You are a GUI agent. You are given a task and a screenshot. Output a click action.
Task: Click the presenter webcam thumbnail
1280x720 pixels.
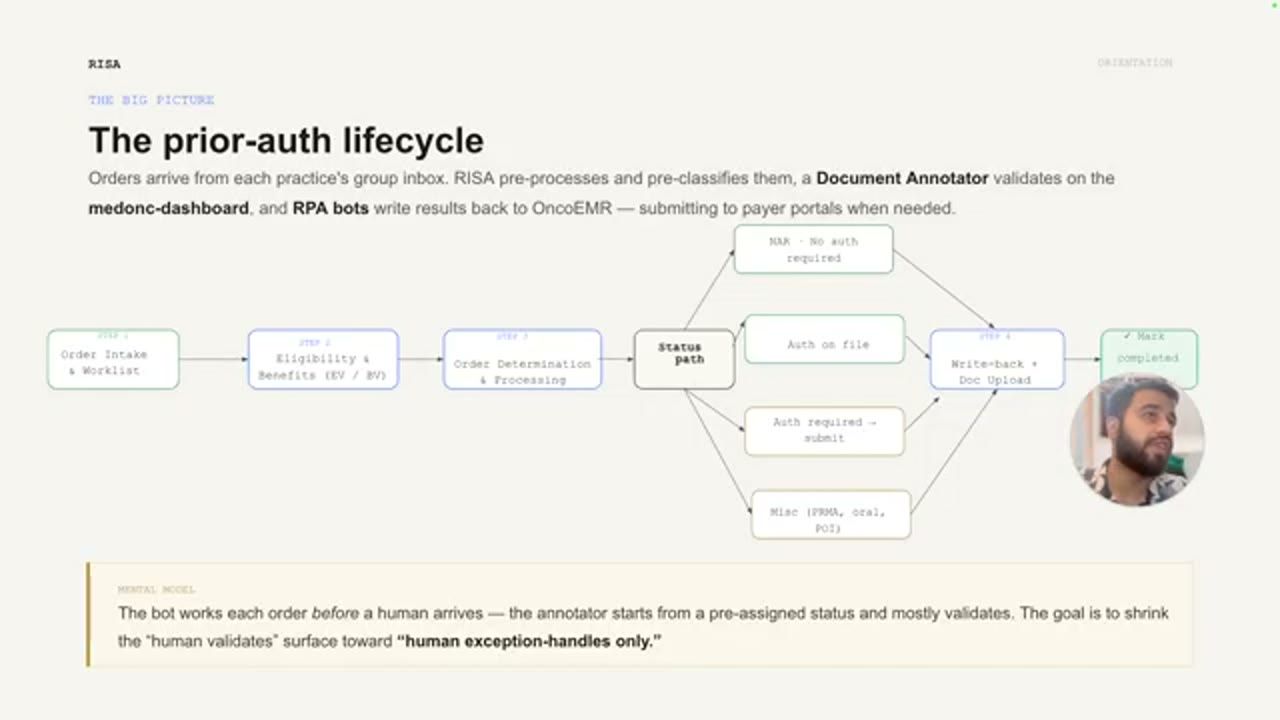click(x=1136, y=439)
